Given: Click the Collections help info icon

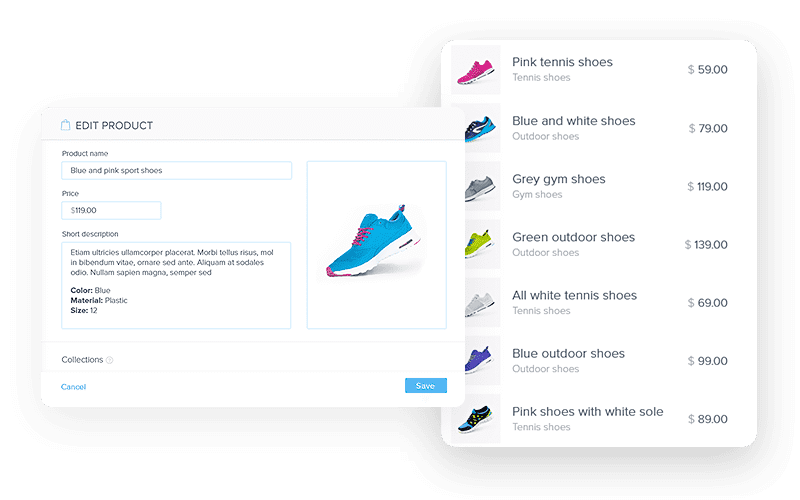Looking at the screenshot, I should pyautogui.click(x=109, y=360).
